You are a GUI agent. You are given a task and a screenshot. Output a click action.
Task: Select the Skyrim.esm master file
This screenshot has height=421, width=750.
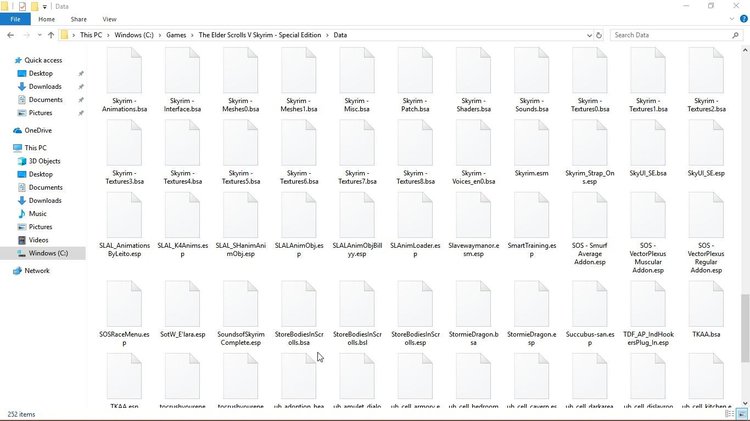531,149
